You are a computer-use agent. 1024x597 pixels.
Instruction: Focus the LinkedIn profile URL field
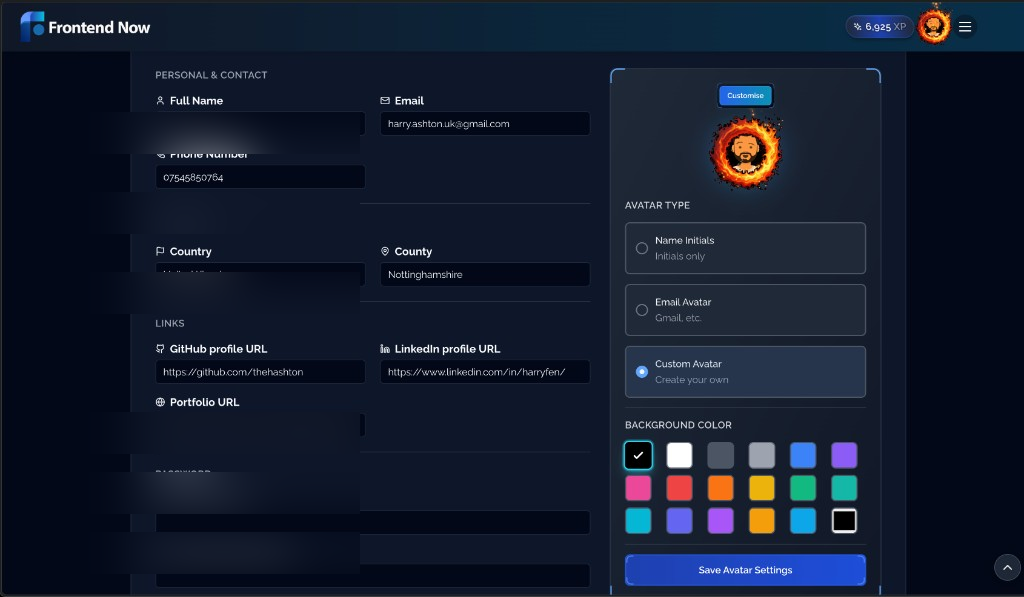[485, 372]
